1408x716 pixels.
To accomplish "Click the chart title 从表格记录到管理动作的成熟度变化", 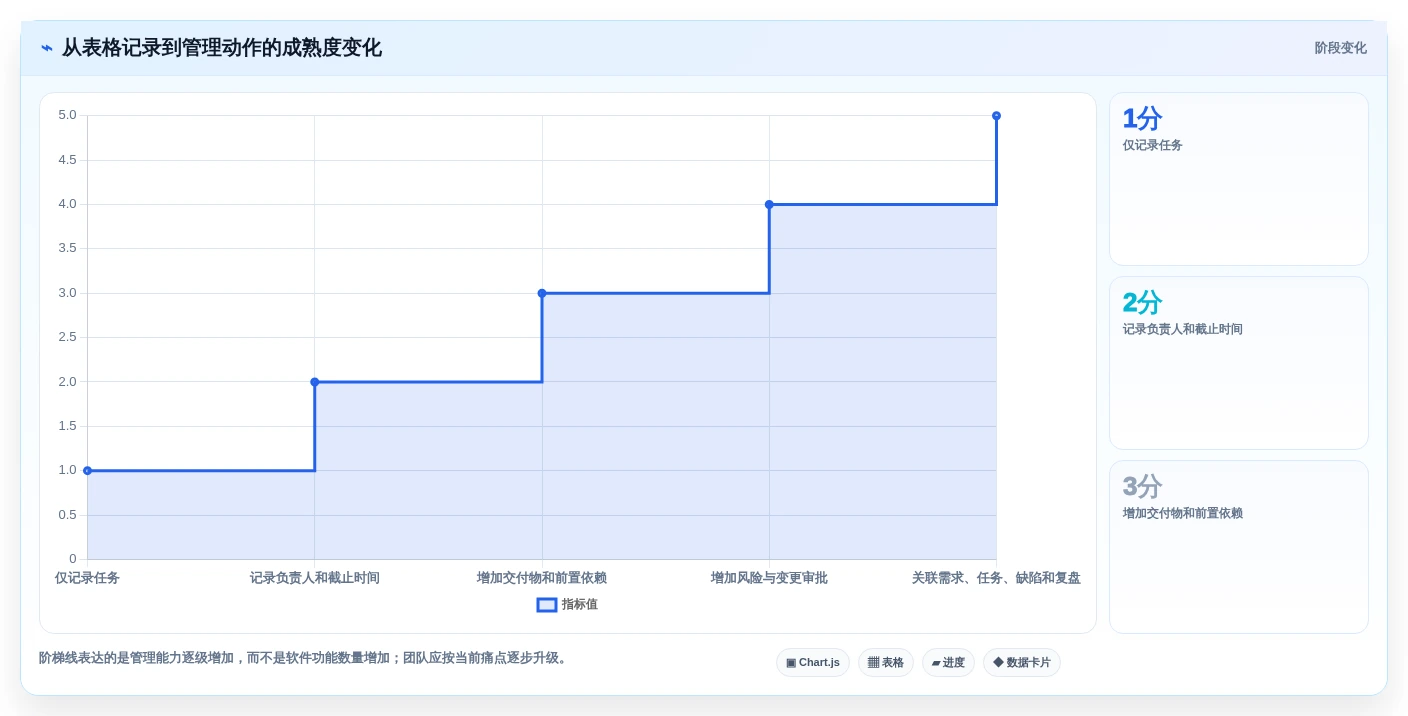I will tap(222, 48).
